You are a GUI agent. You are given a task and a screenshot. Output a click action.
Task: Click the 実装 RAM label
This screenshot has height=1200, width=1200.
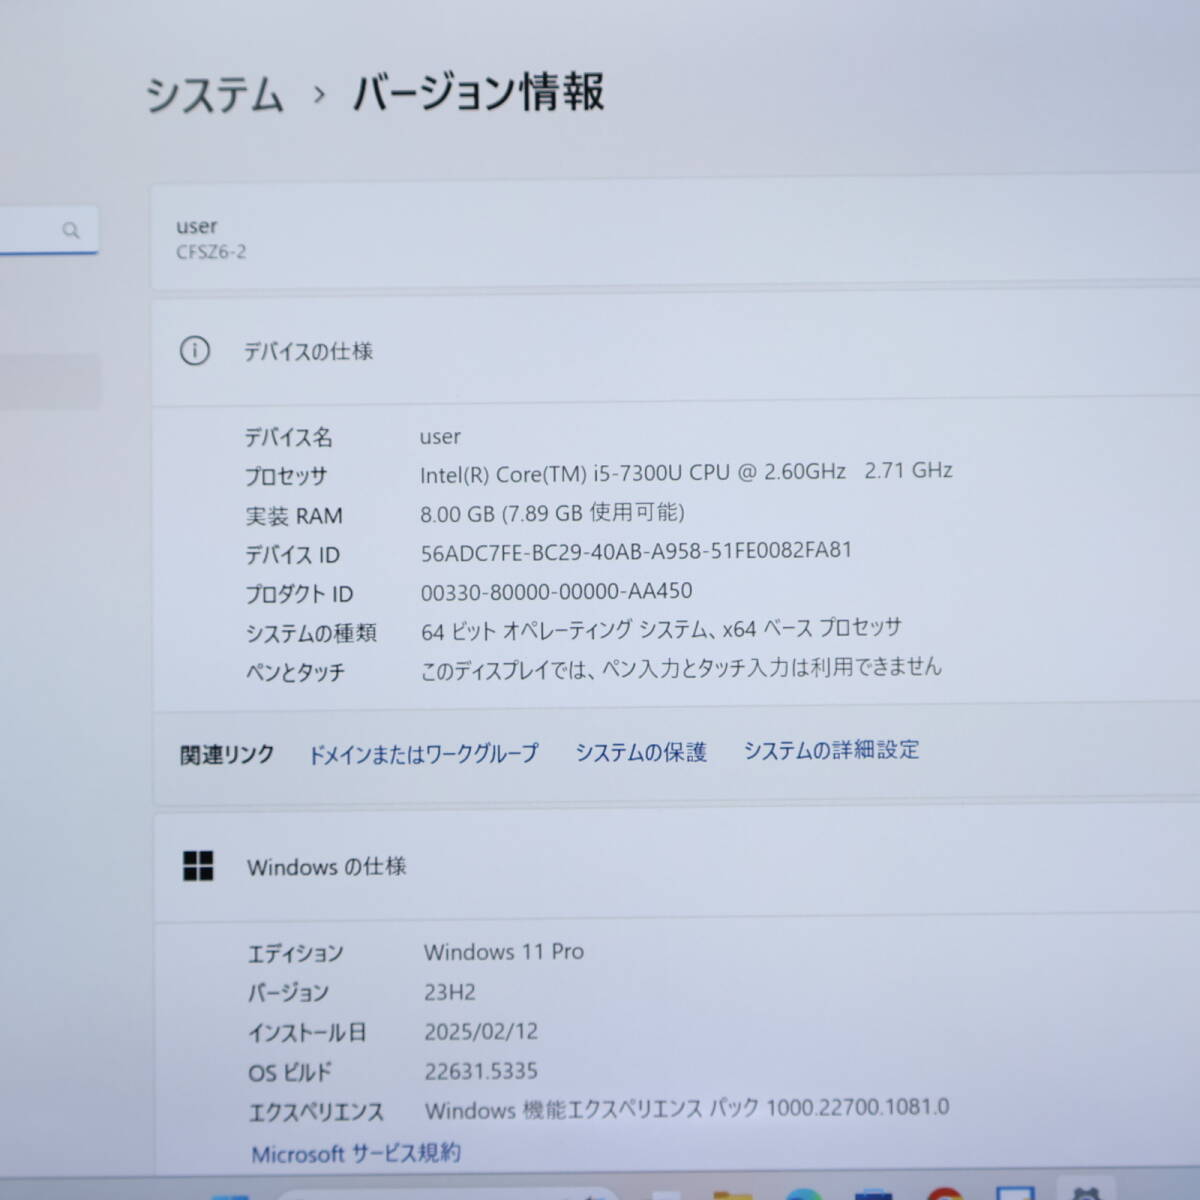(x=294, y=516)
